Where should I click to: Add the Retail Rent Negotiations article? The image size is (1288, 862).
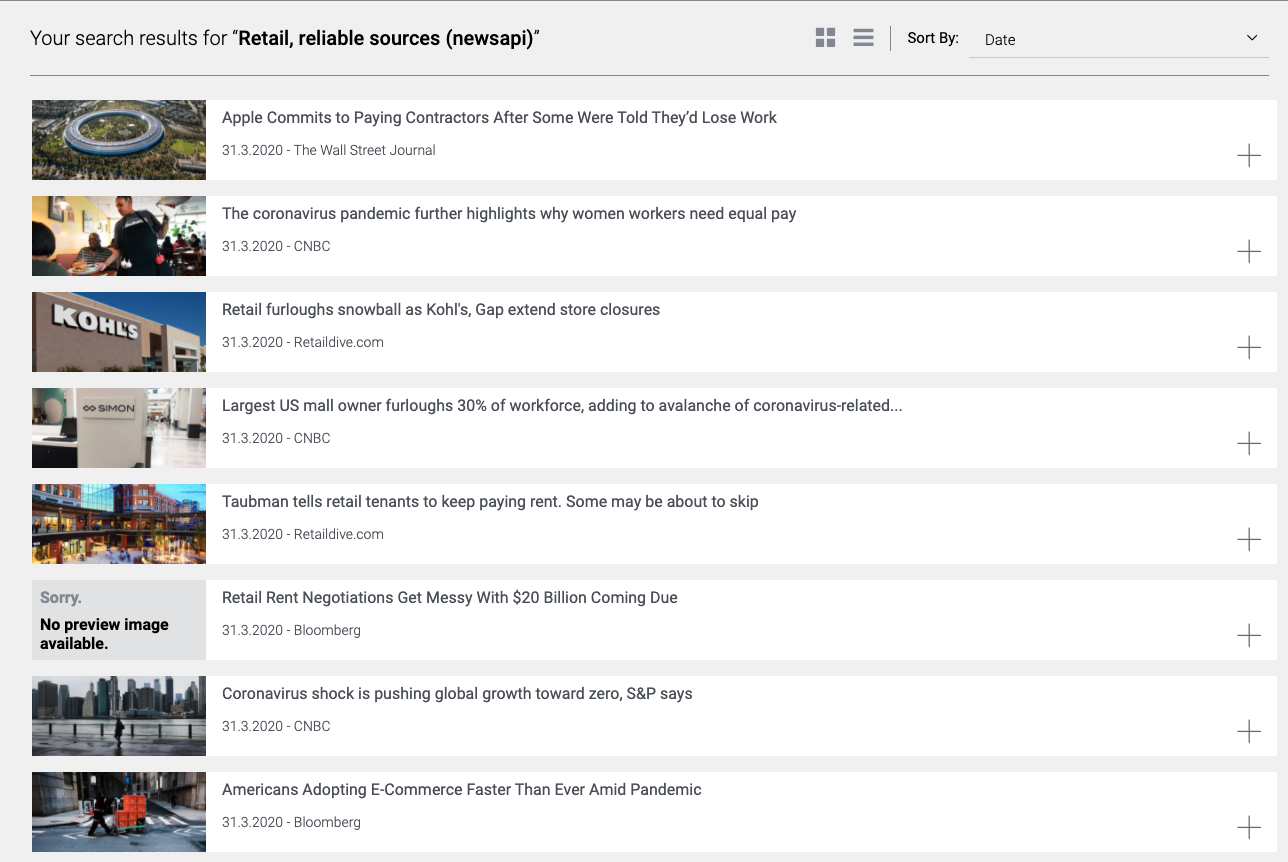tap(1249, 635)
